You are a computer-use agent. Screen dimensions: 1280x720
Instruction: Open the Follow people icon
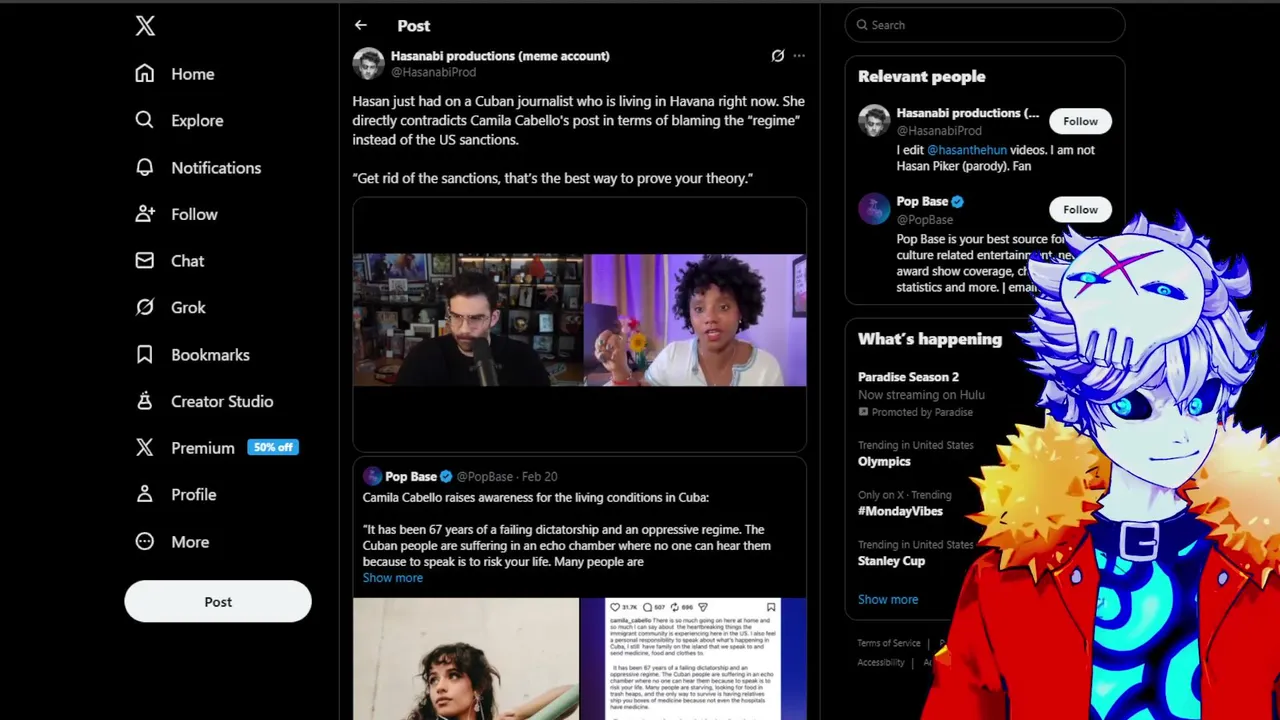[145, 214]
